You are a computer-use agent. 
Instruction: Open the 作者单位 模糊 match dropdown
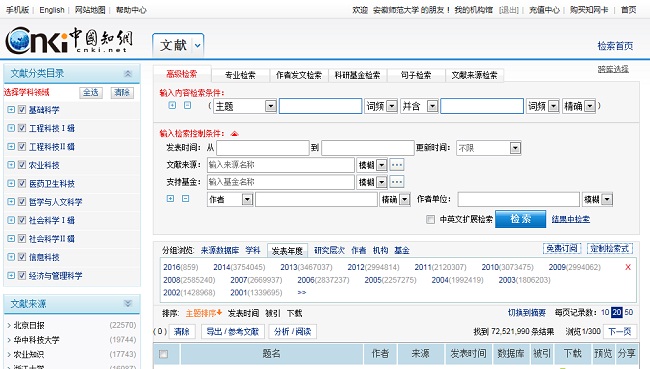pyautogui.click(x=597, y=199)
